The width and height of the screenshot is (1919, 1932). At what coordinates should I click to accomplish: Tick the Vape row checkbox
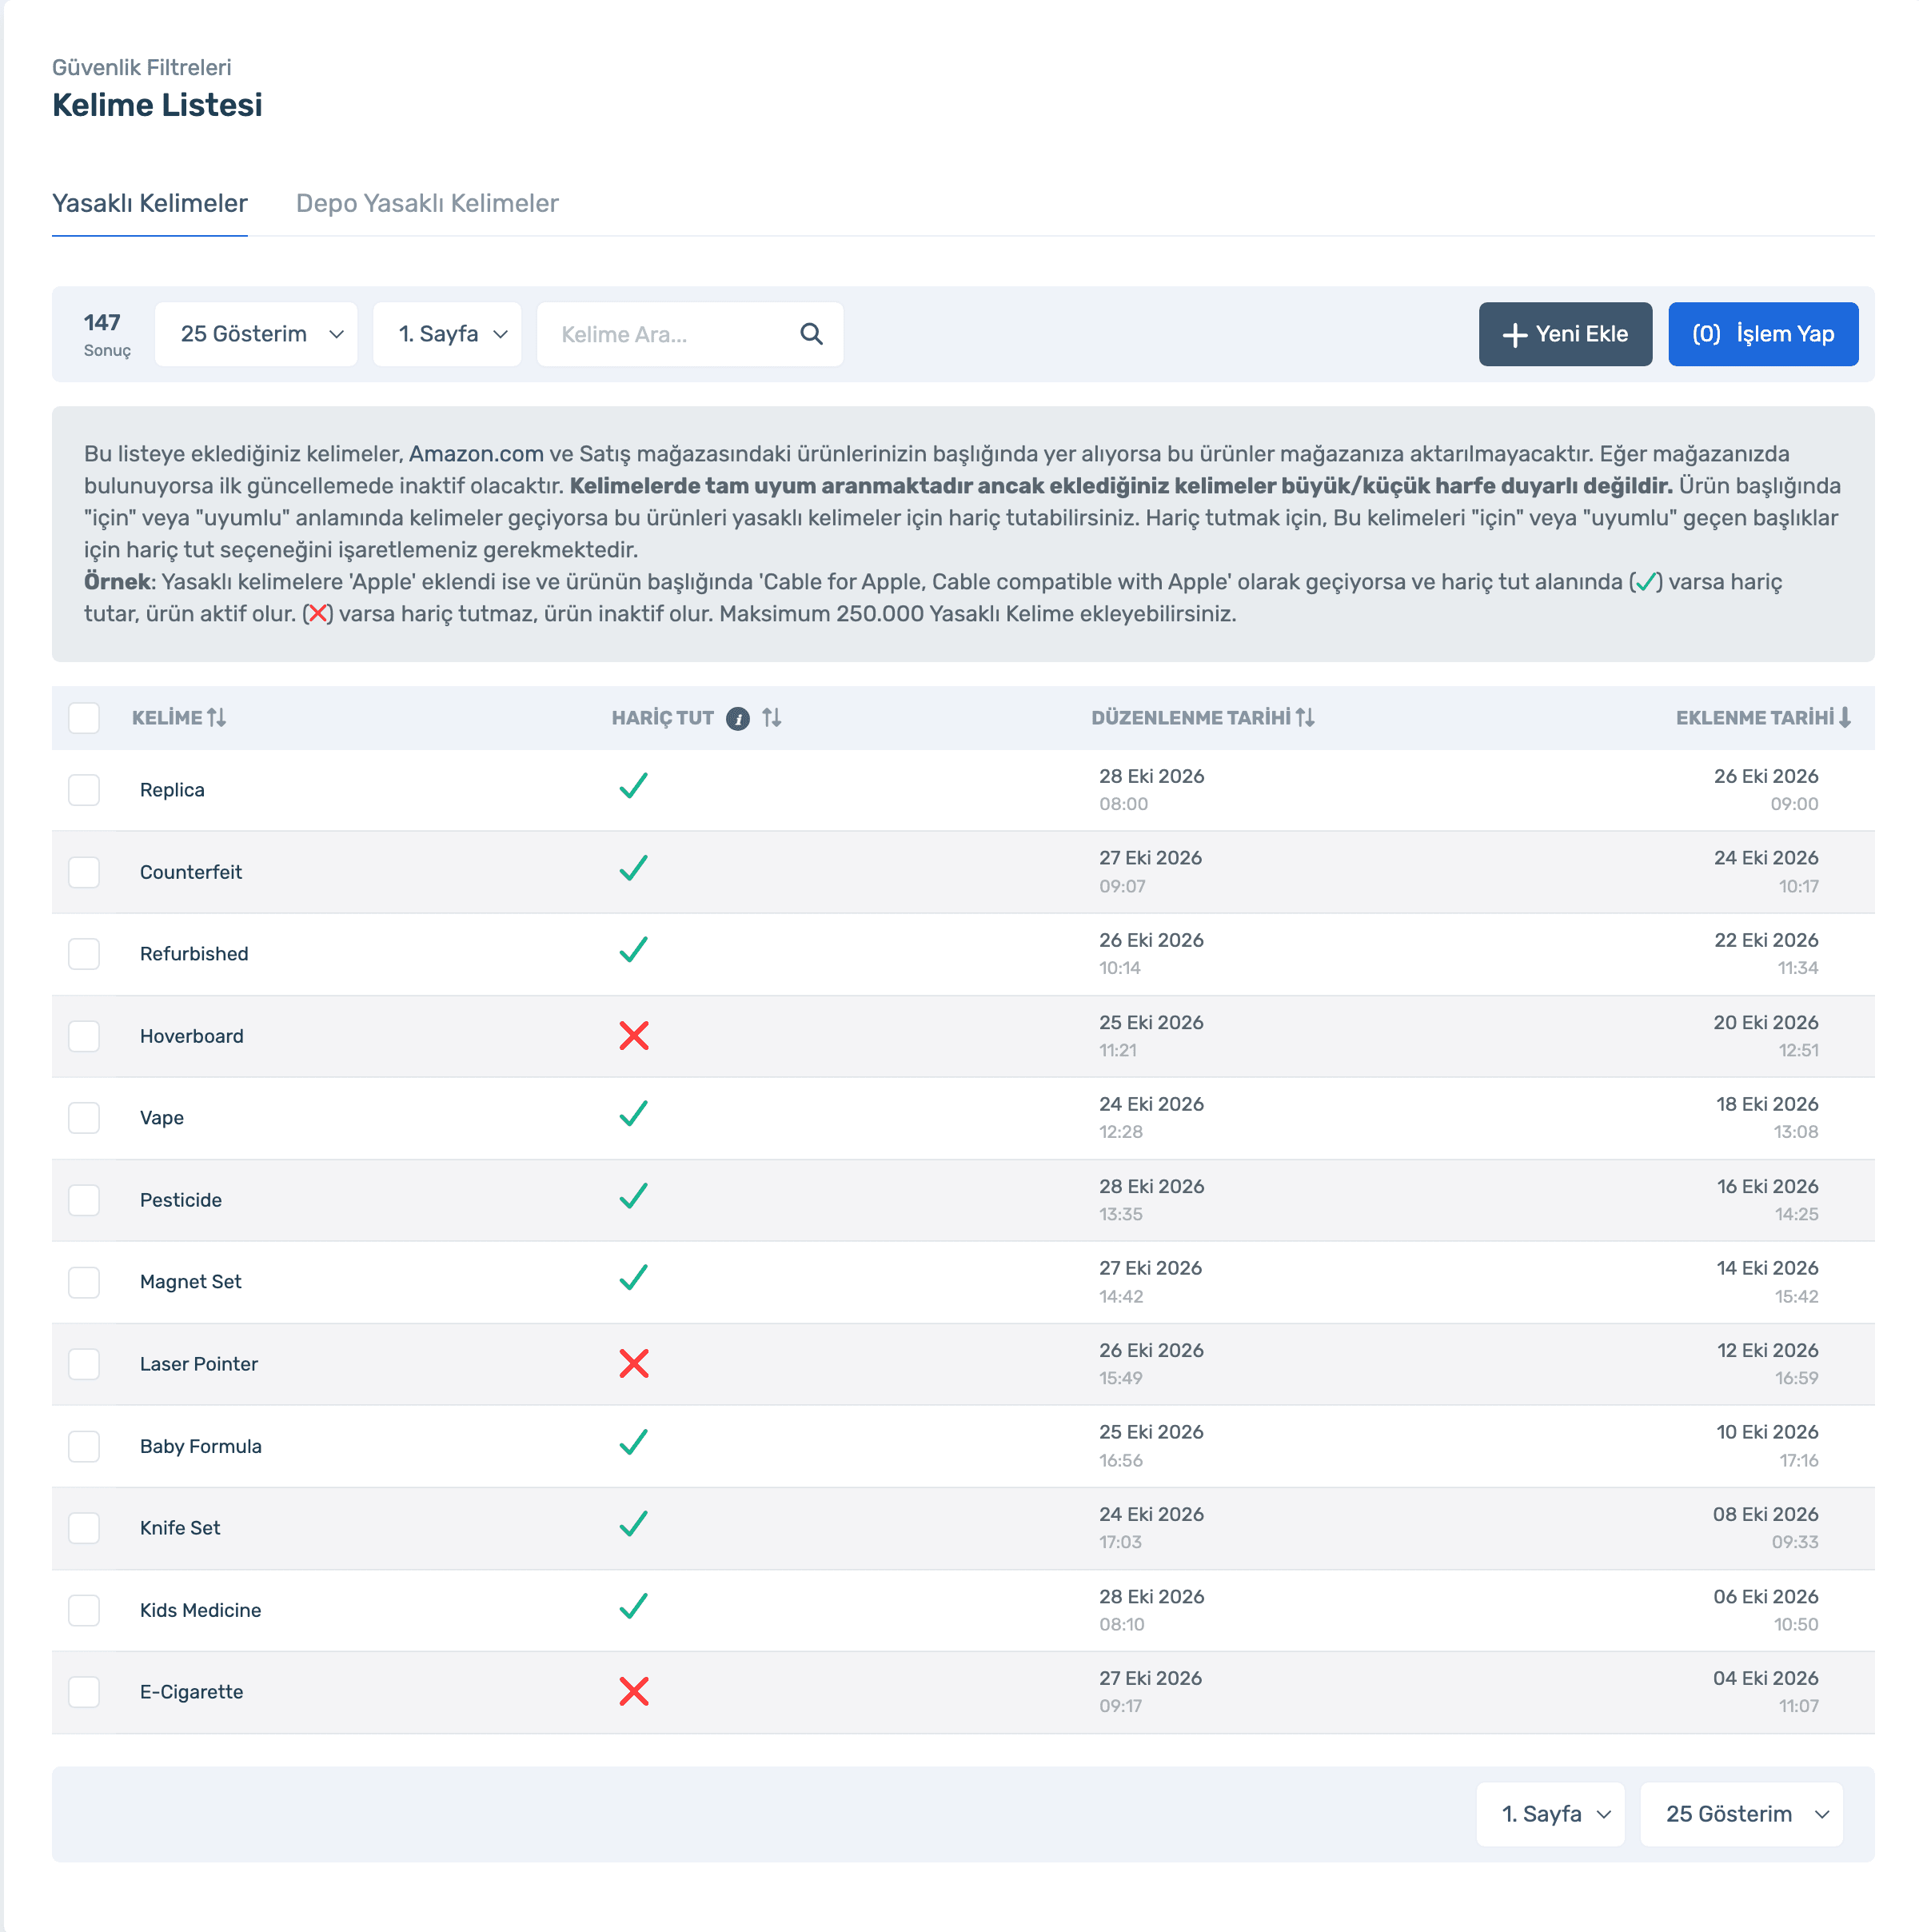(x=84, y=1118)
